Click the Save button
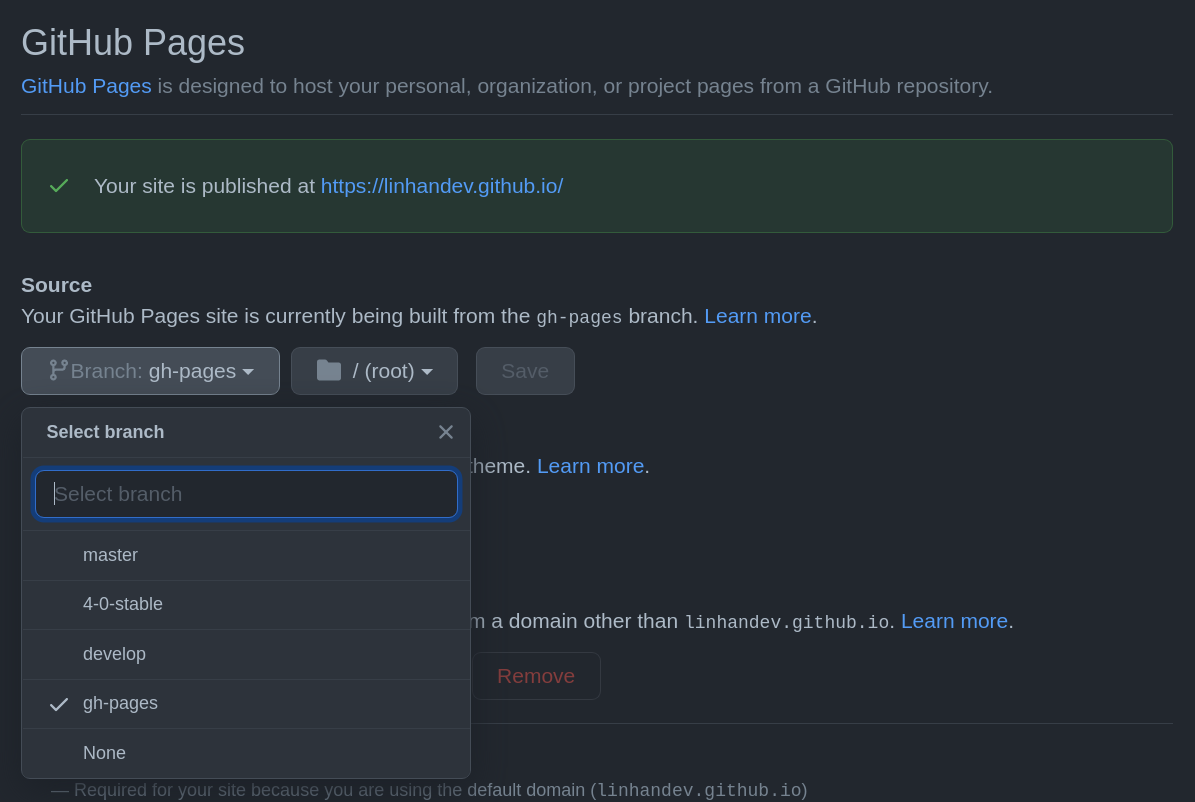This screenshot has width=1195, height=802. tap(525, 371)
